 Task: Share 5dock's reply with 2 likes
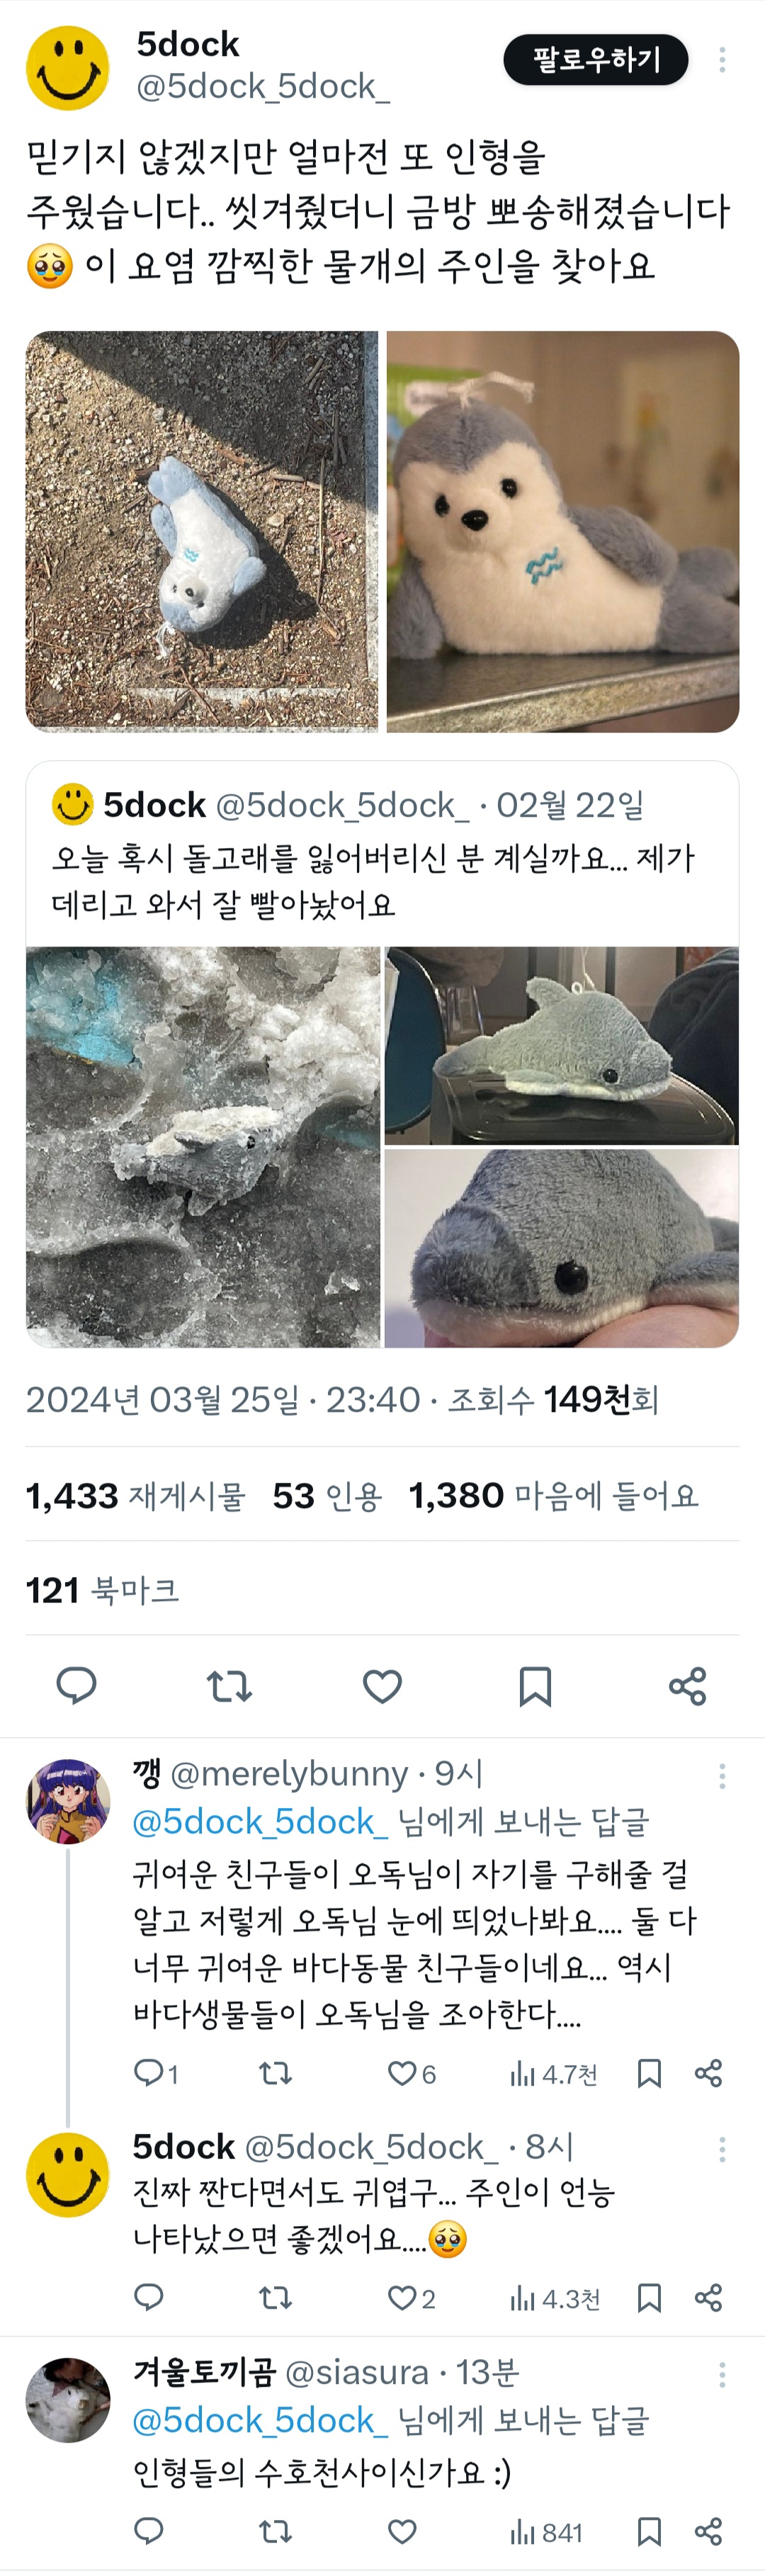[x=709, y=2298]
